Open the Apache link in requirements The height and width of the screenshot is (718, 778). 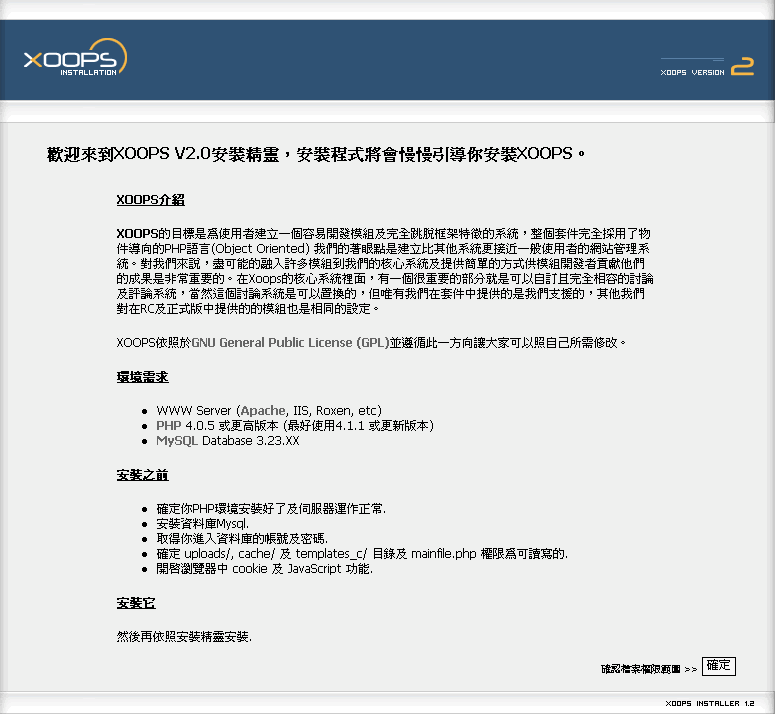pos(264,412)
